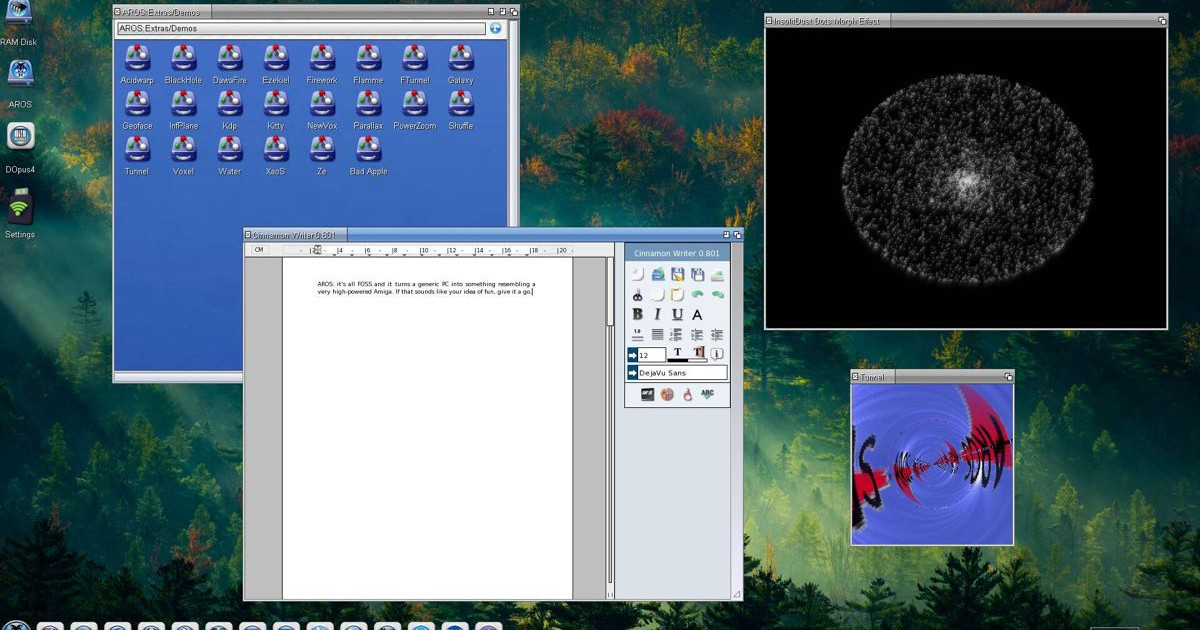
Task: Click the scissors Cut icon in Cinnamon Writer
Action: pos(637,295)
